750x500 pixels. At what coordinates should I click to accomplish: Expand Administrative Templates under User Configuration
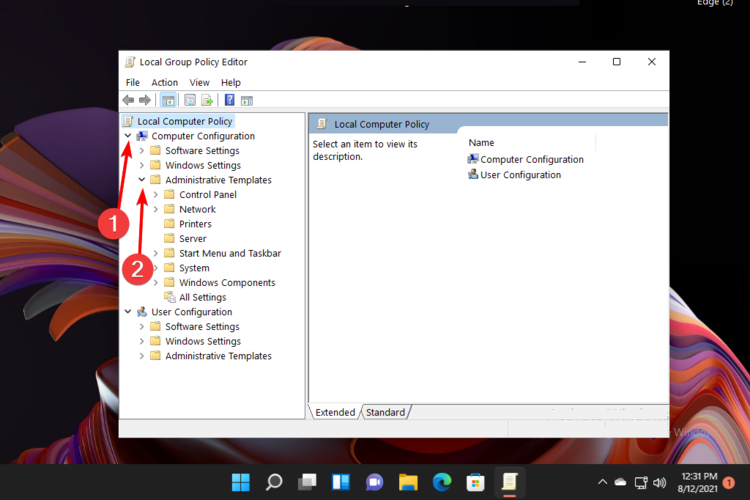(x=142, y=356)
